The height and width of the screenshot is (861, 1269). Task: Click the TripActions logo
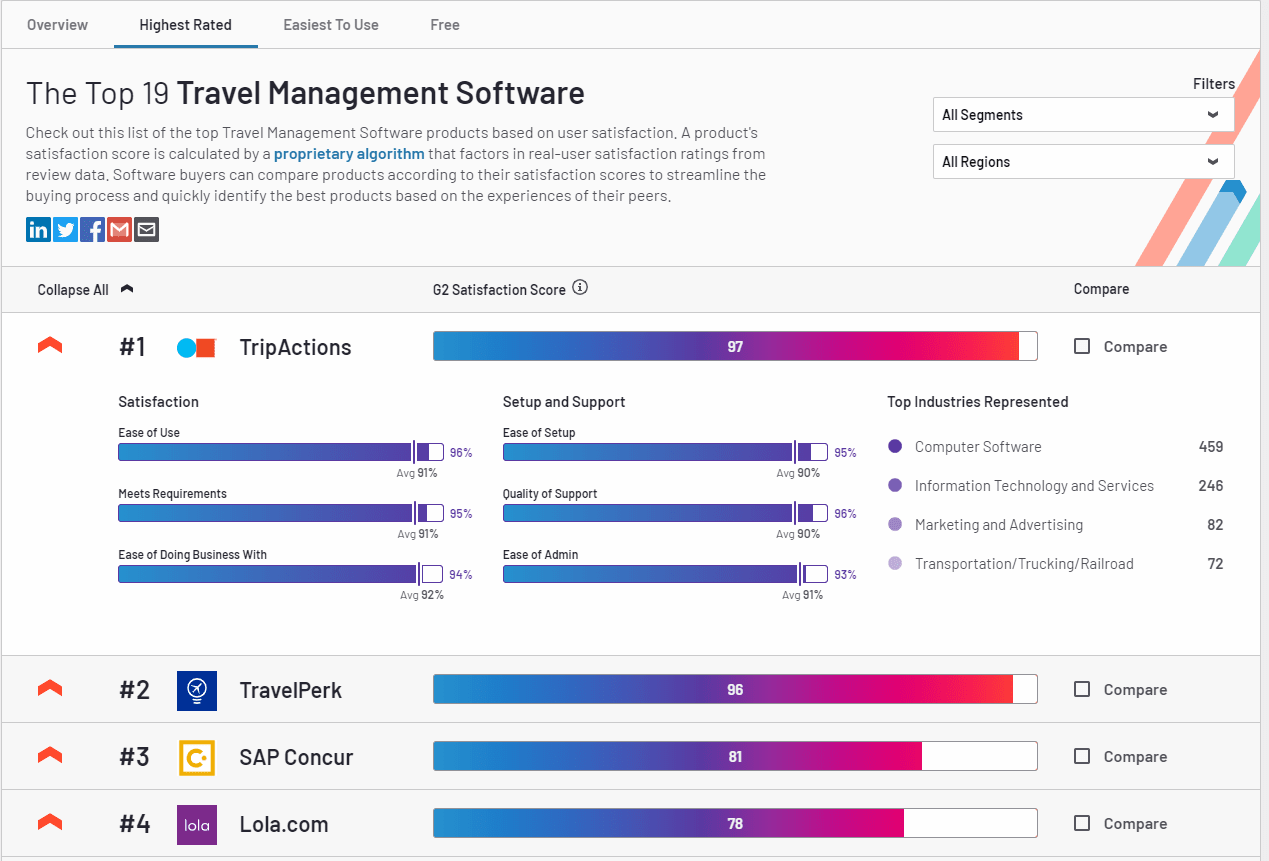196,348
